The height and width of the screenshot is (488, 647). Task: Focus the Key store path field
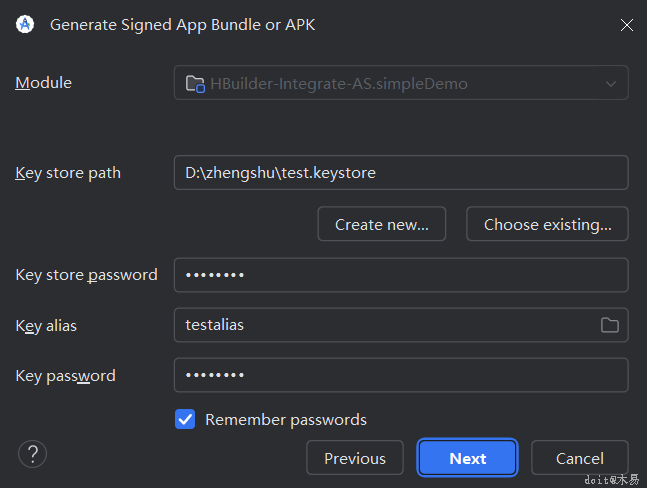click(x=400, y=173)
